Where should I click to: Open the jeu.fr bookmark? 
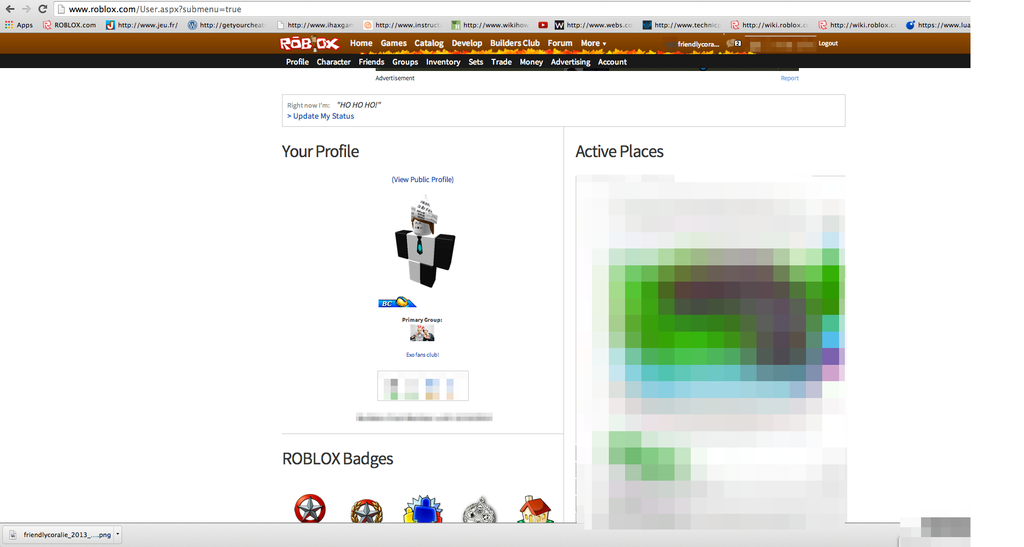pos(142,25)
